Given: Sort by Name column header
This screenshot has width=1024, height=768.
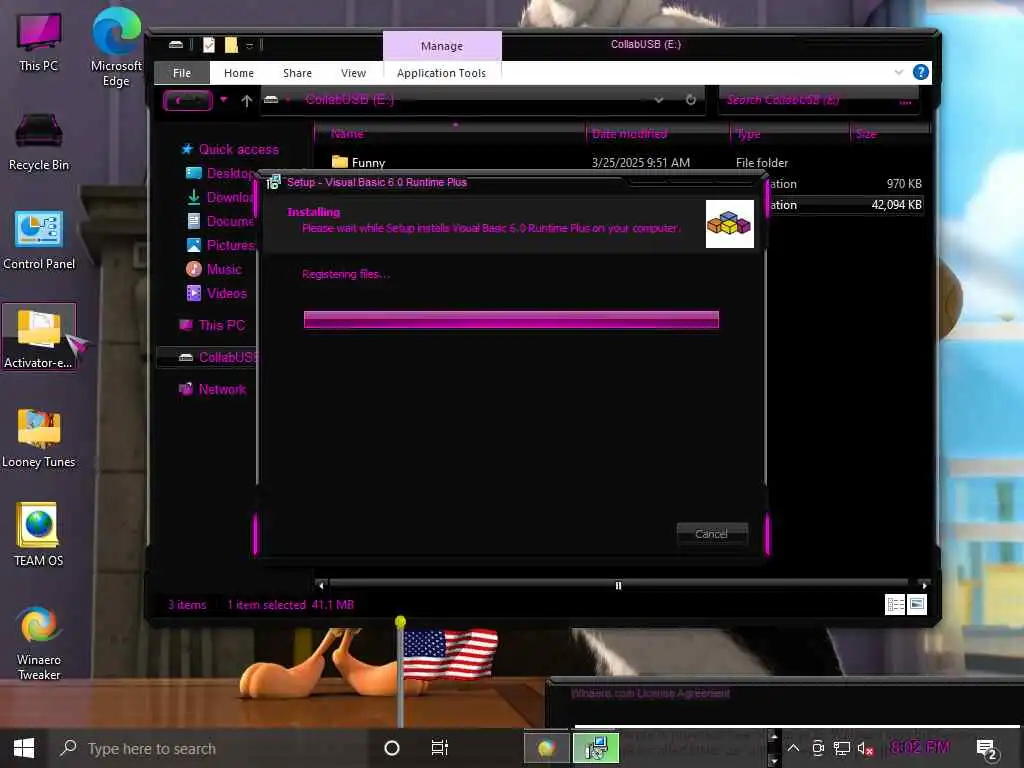Looking at the screenshot, I should tap(451, 134).
